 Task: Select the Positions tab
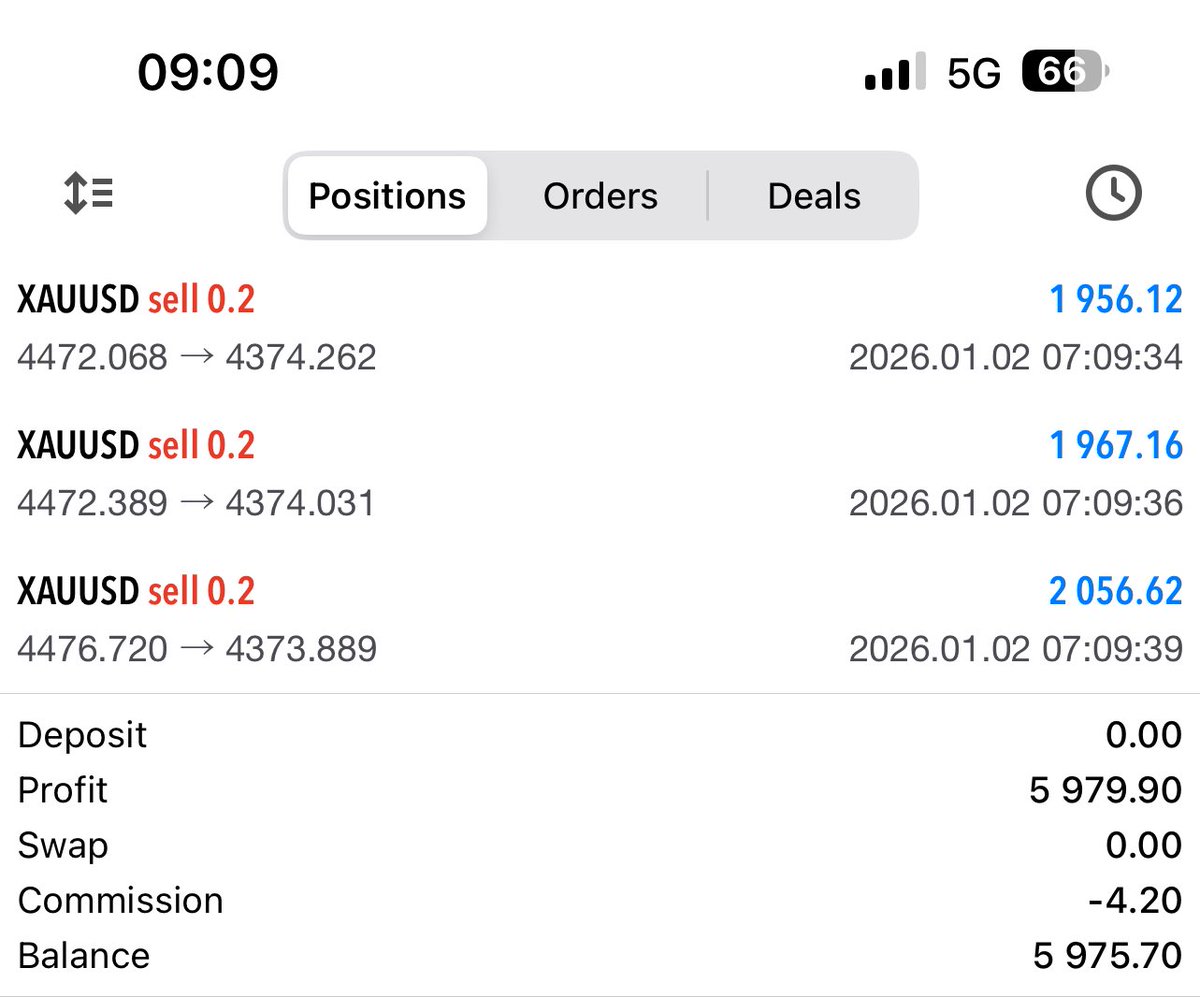click(387, 196)
